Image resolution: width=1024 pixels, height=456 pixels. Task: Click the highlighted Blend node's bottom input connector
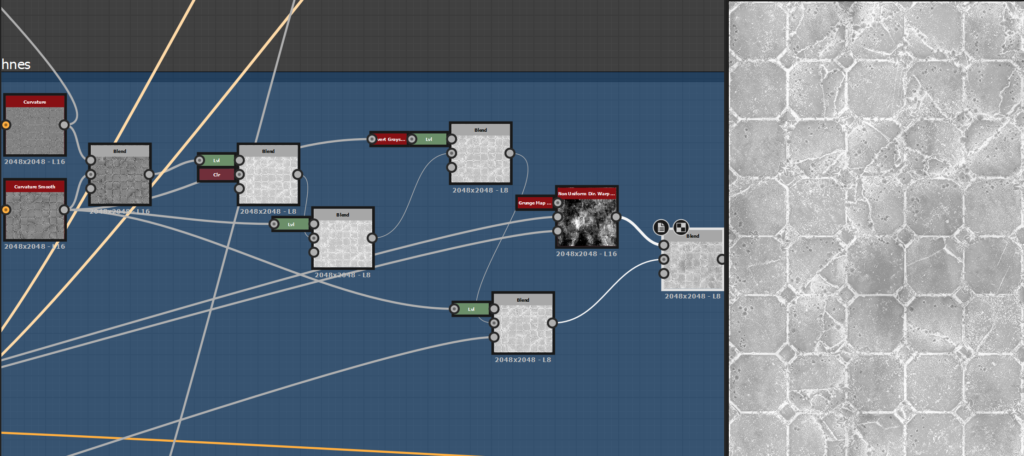tap(664, 274)
